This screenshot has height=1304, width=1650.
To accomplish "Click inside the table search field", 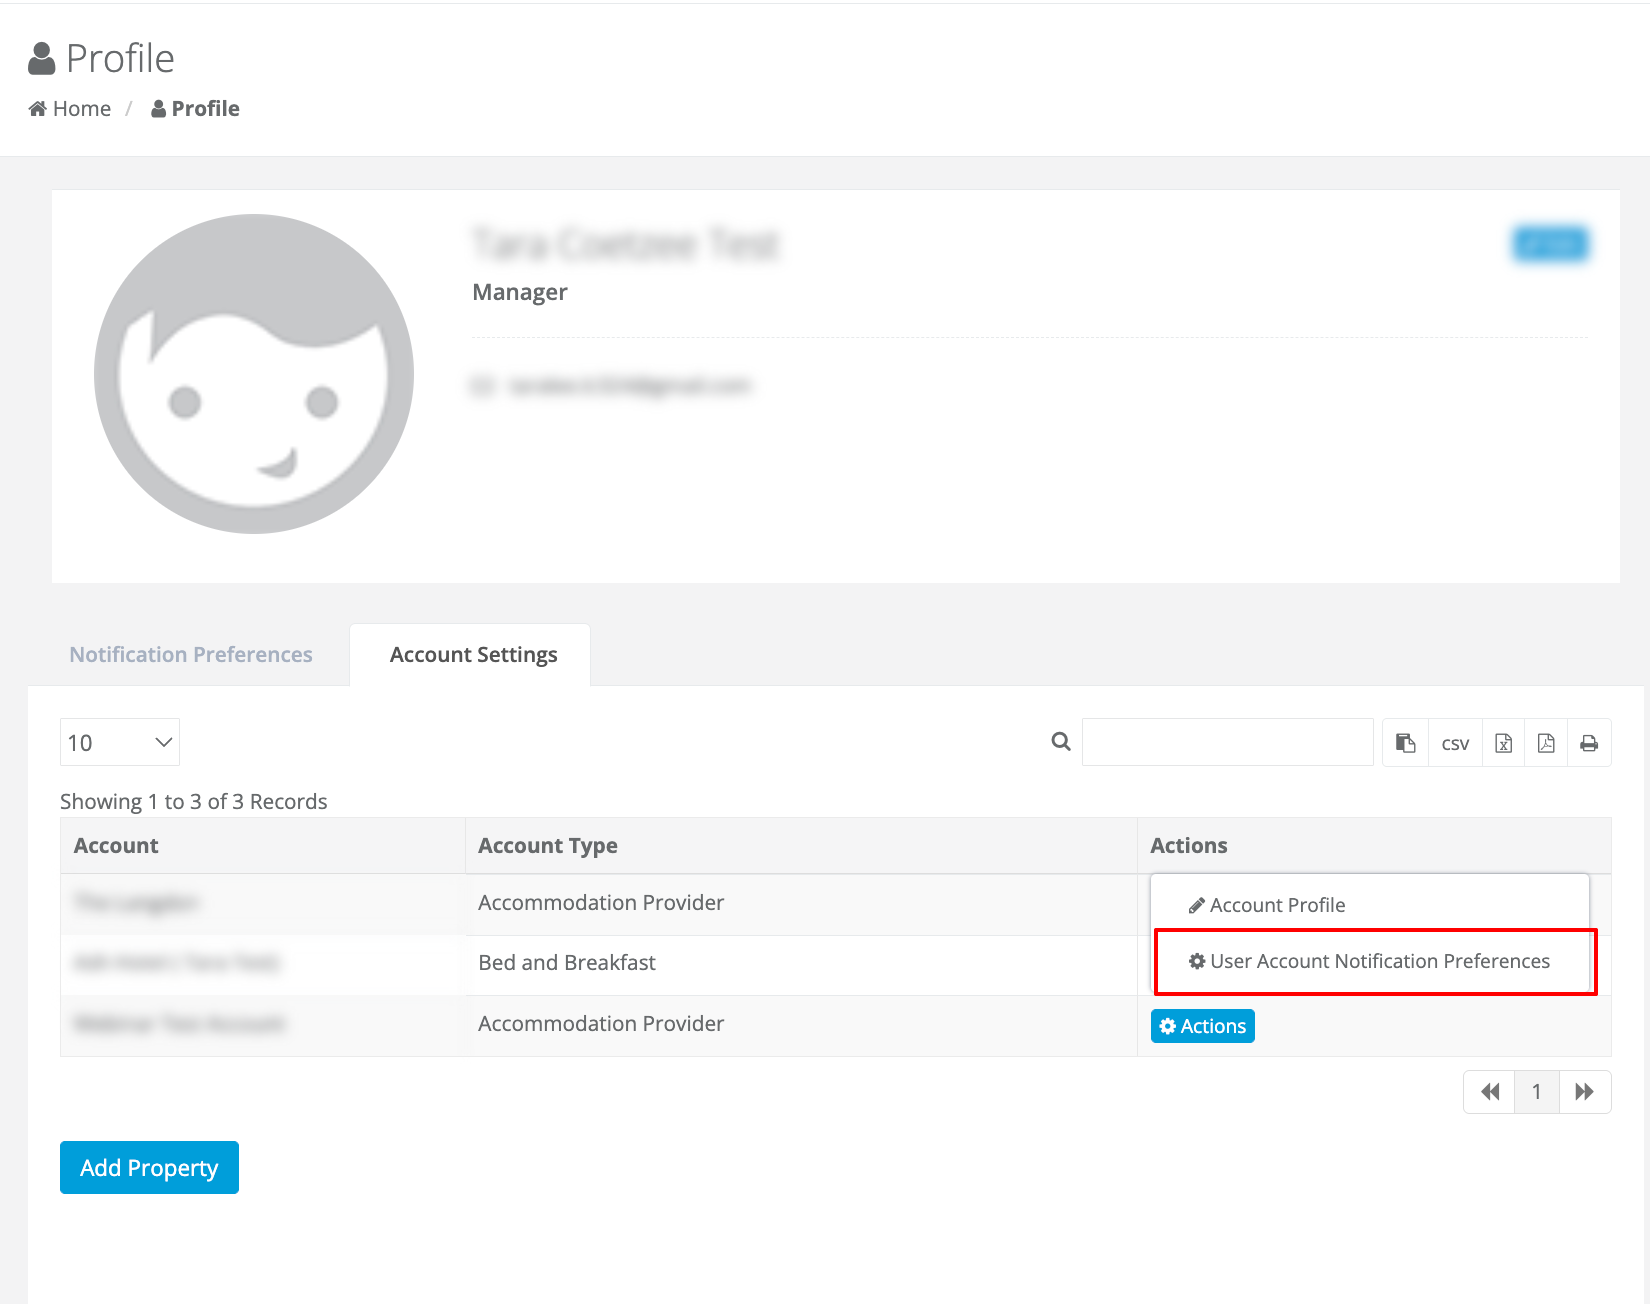I will tap(1227, 742).
